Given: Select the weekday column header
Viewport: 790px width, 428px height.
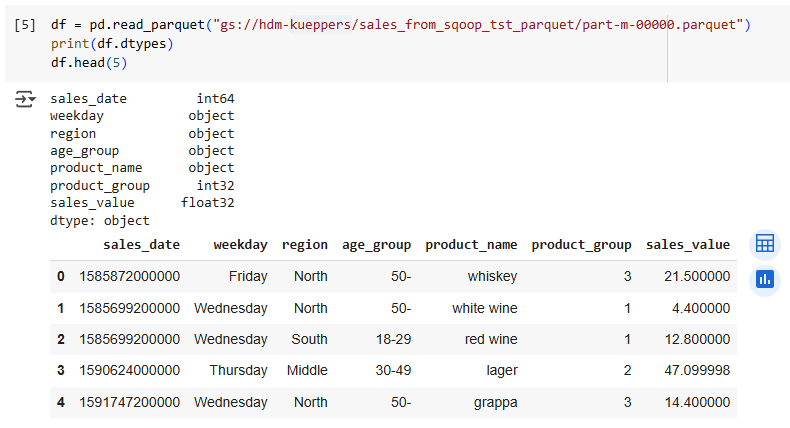Looking at the screenshot, I should pos(240,244).
